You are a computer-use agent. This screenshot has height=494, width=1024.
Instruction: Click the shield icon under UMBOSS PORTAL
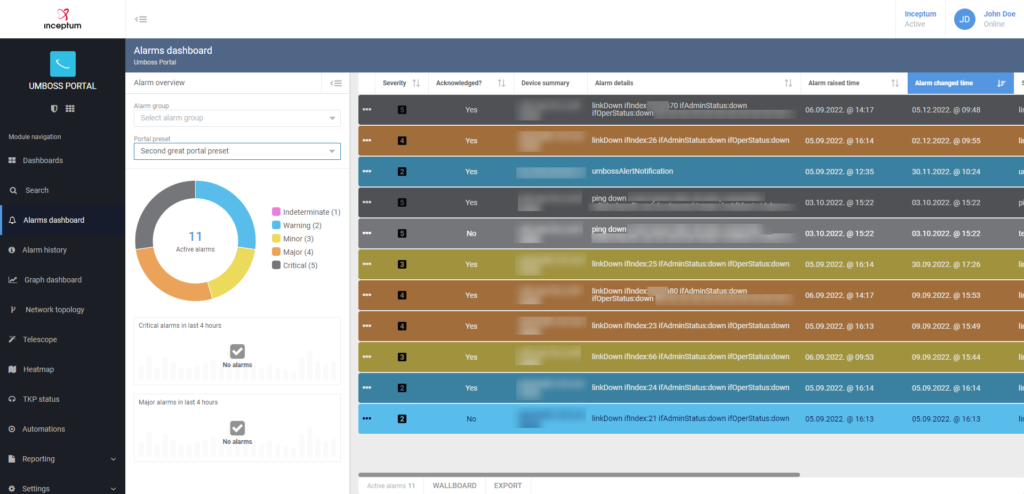click(54, 108)
